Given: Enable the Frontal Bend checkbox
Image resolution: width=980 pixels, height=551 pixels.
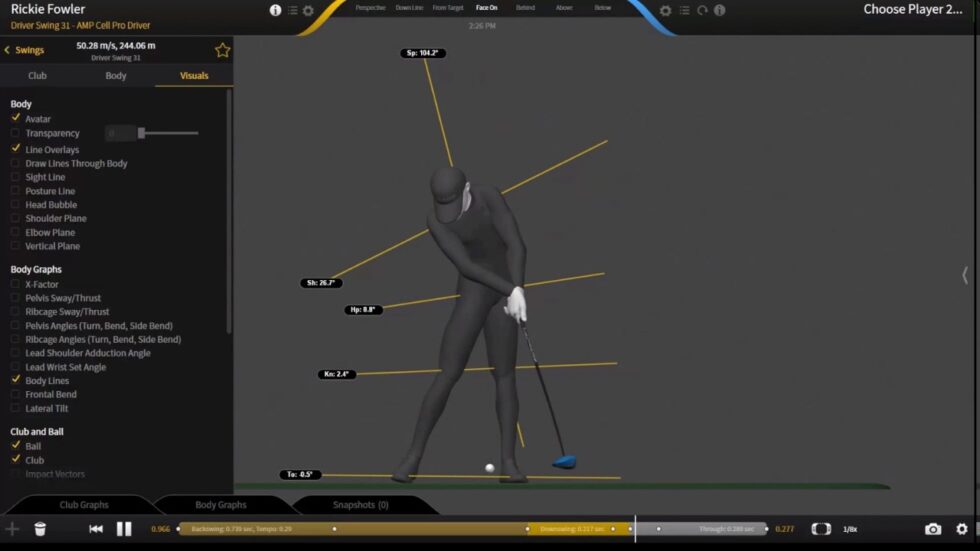Looking at the screenshot, I should click(x=16, y=394).
